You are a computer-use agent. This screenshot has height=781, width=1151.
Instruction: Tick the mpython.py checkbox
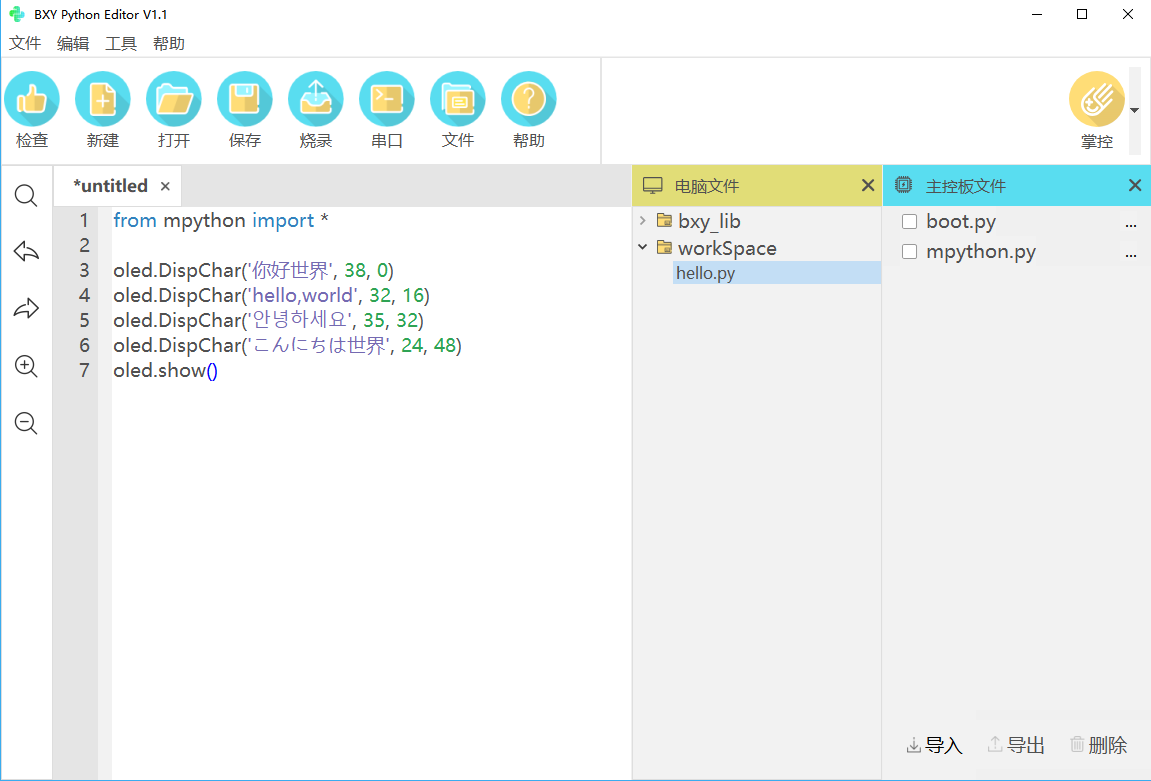click(909, 252)
